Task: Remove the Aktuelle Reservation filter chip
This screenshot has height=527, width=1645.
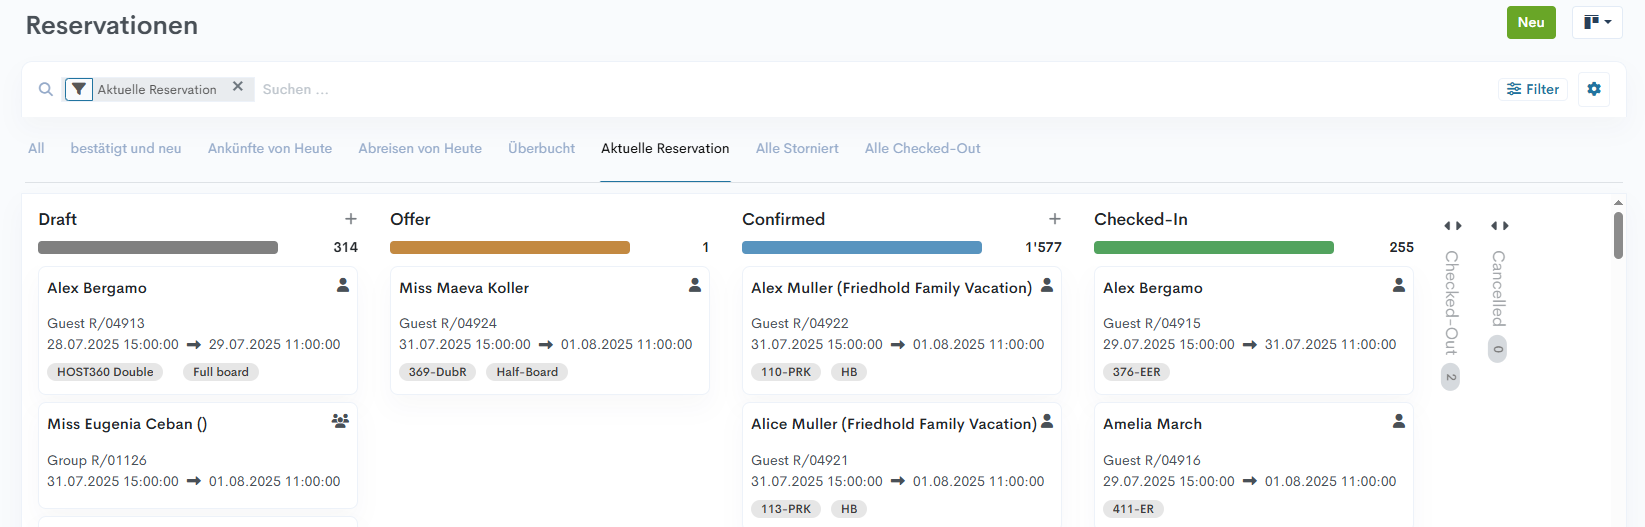Action: (x=238, y=87)
